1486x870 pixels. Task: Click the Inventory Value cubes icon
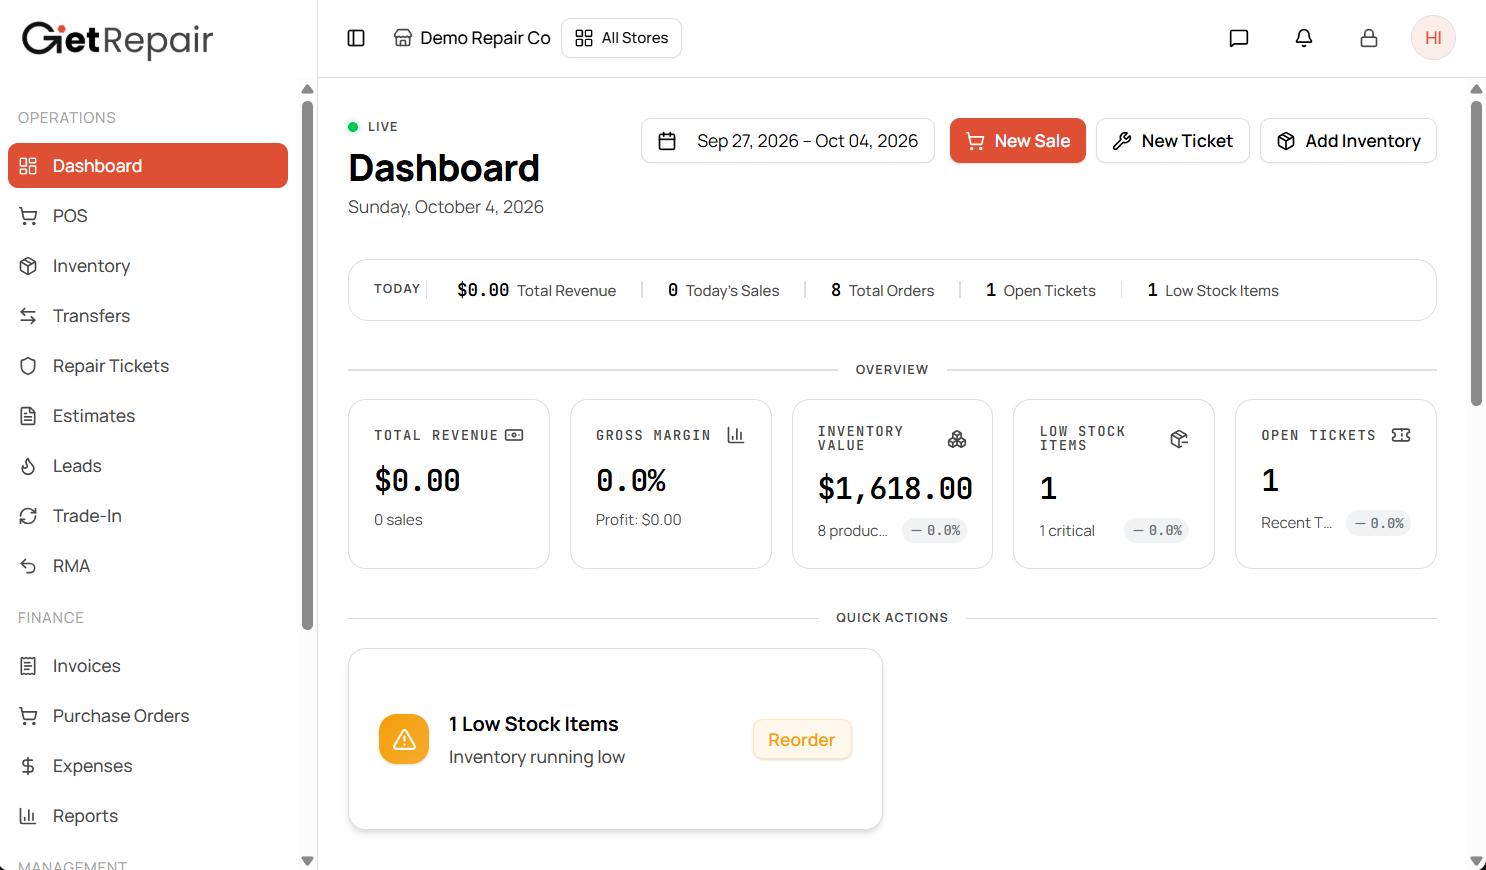pyautogui.click(x=957, y=439)
